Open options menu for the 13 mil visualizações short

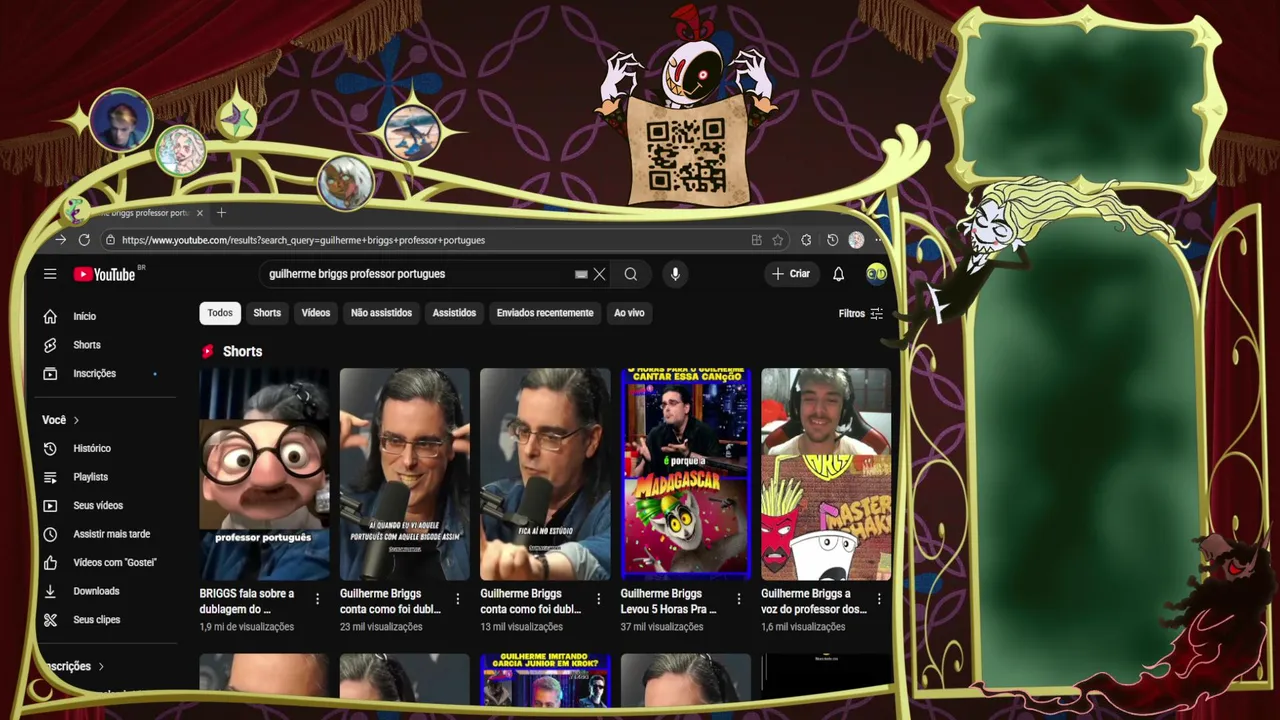(x=598, y=599)
